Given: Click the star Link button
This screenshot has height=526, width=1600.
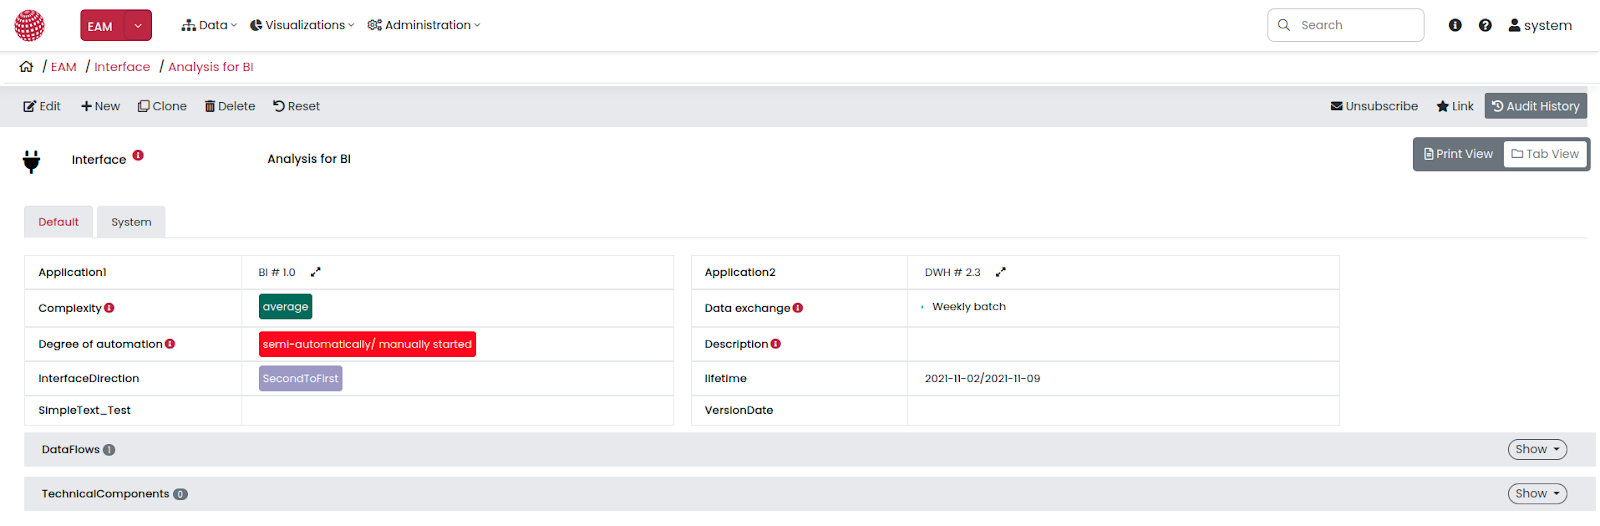Looking at the screenshot, I should pos(1455,106).
